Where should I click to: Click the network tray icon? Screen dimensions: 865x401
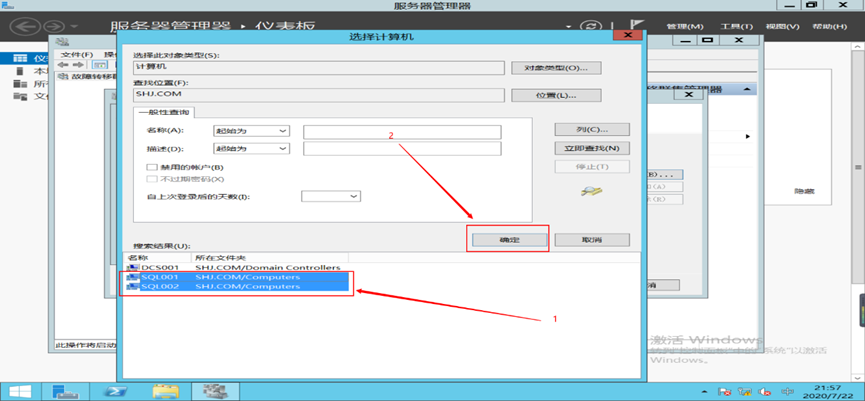click(745, 392)
